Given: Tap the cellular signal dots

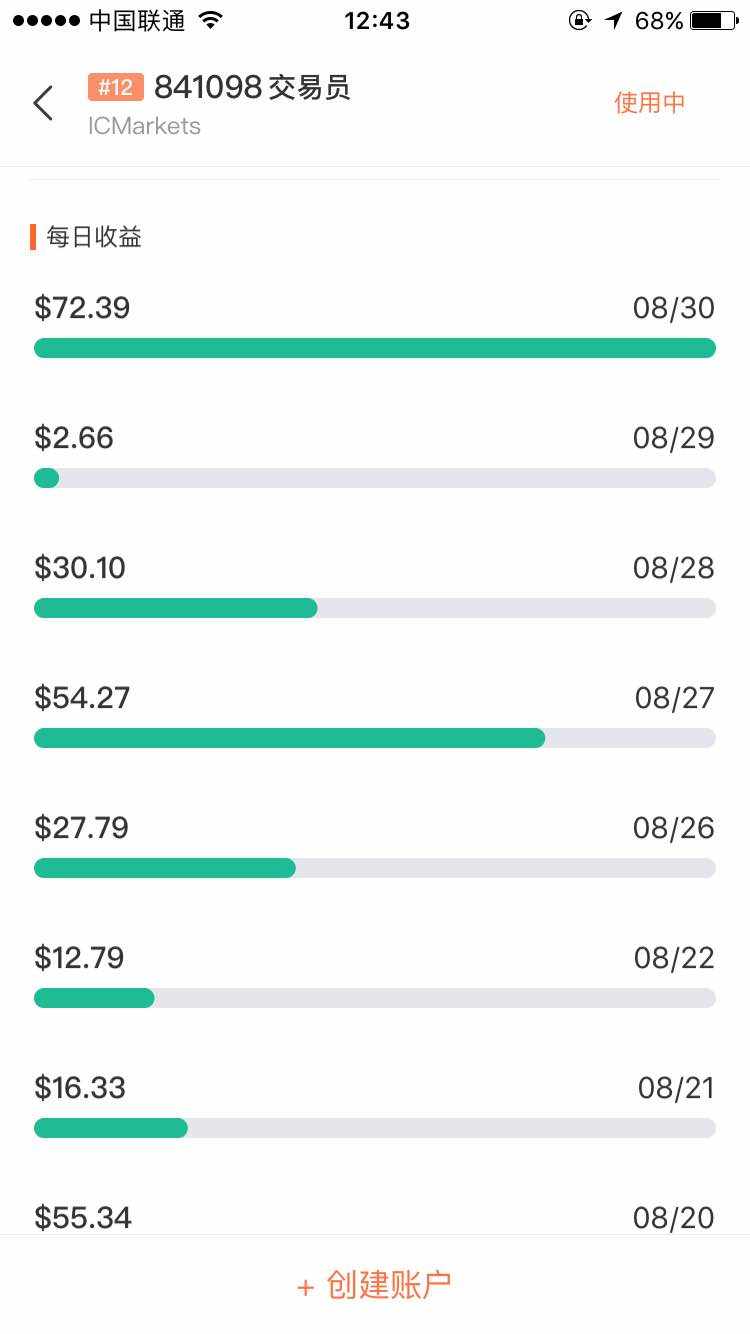Looking at the screenshot, I should pos(46,20).
